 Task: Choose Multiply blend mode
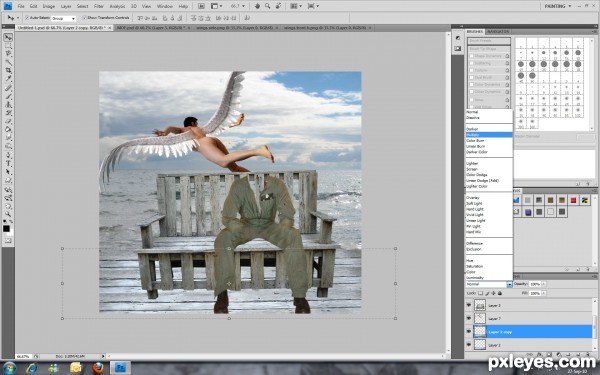[489, 135]
